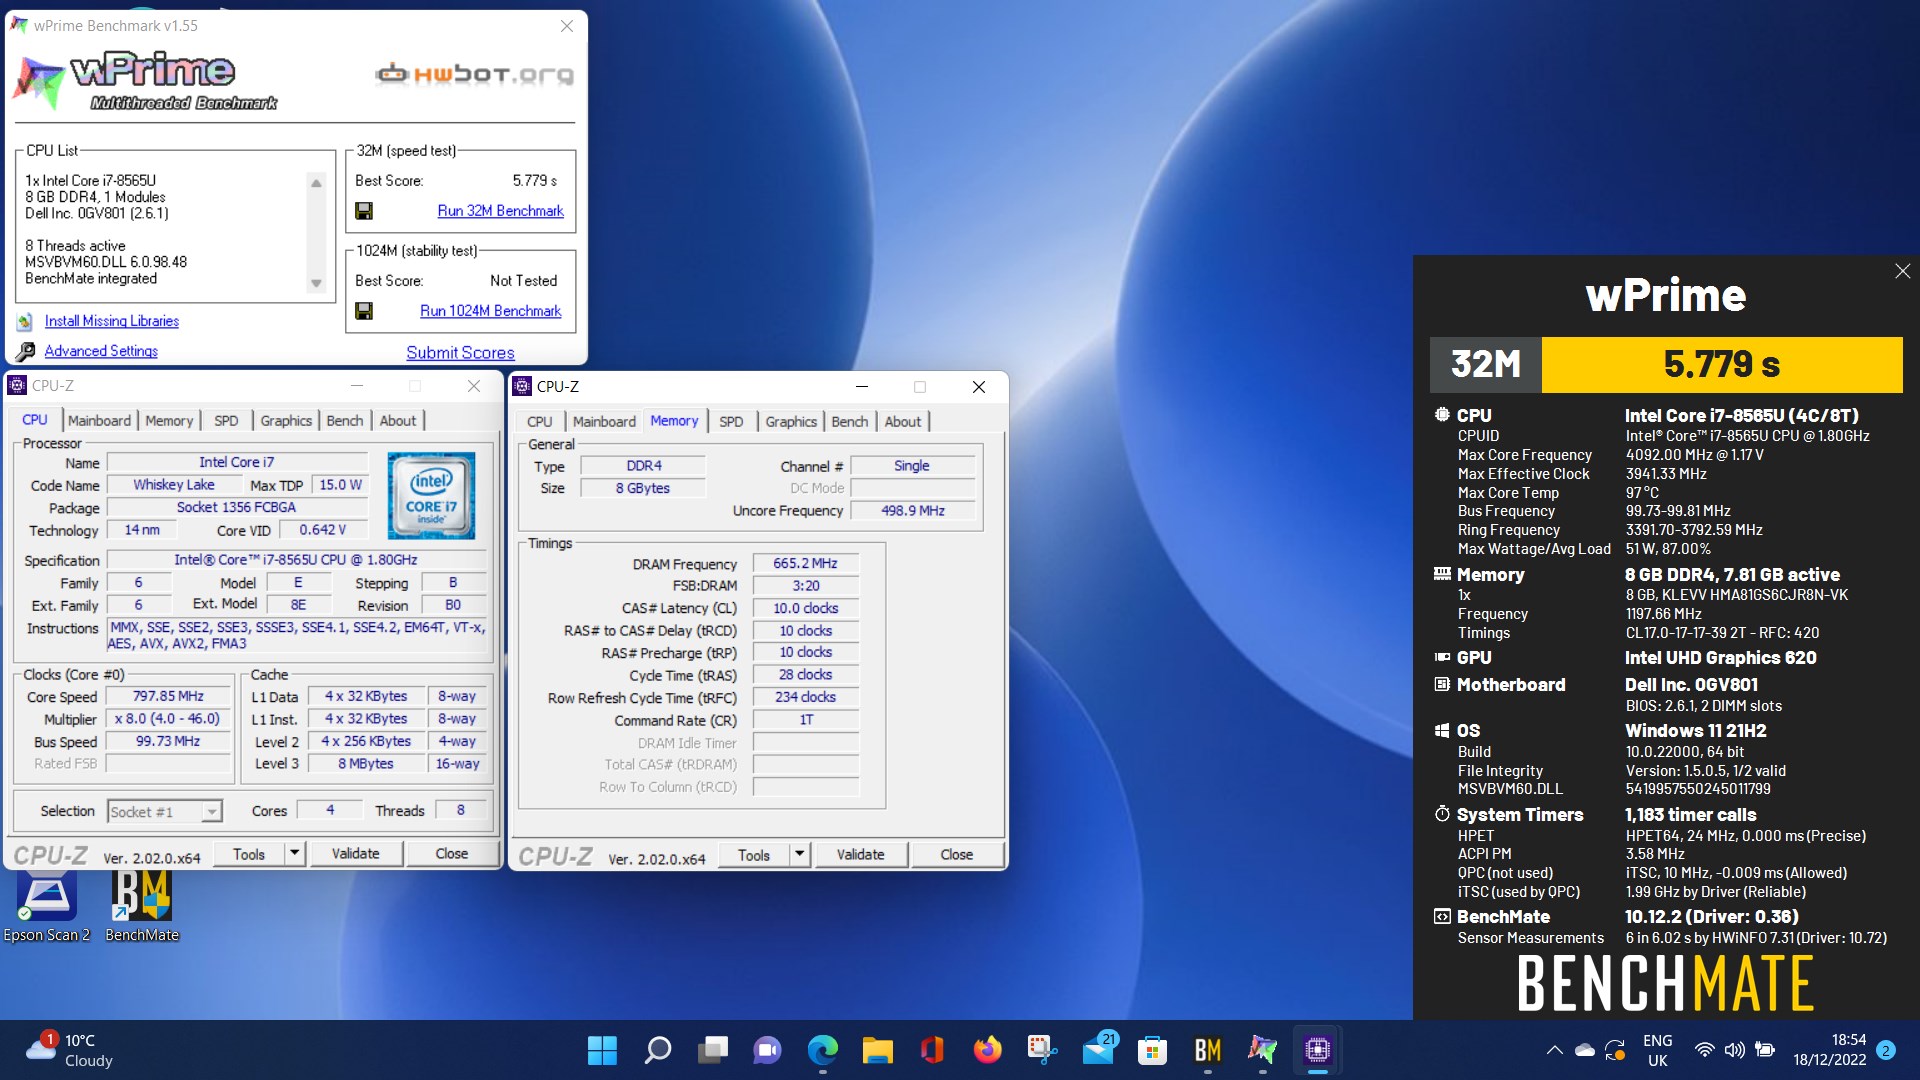
Task: Open the Chat app on the taskbar
Action: [x=767, y=1050]
